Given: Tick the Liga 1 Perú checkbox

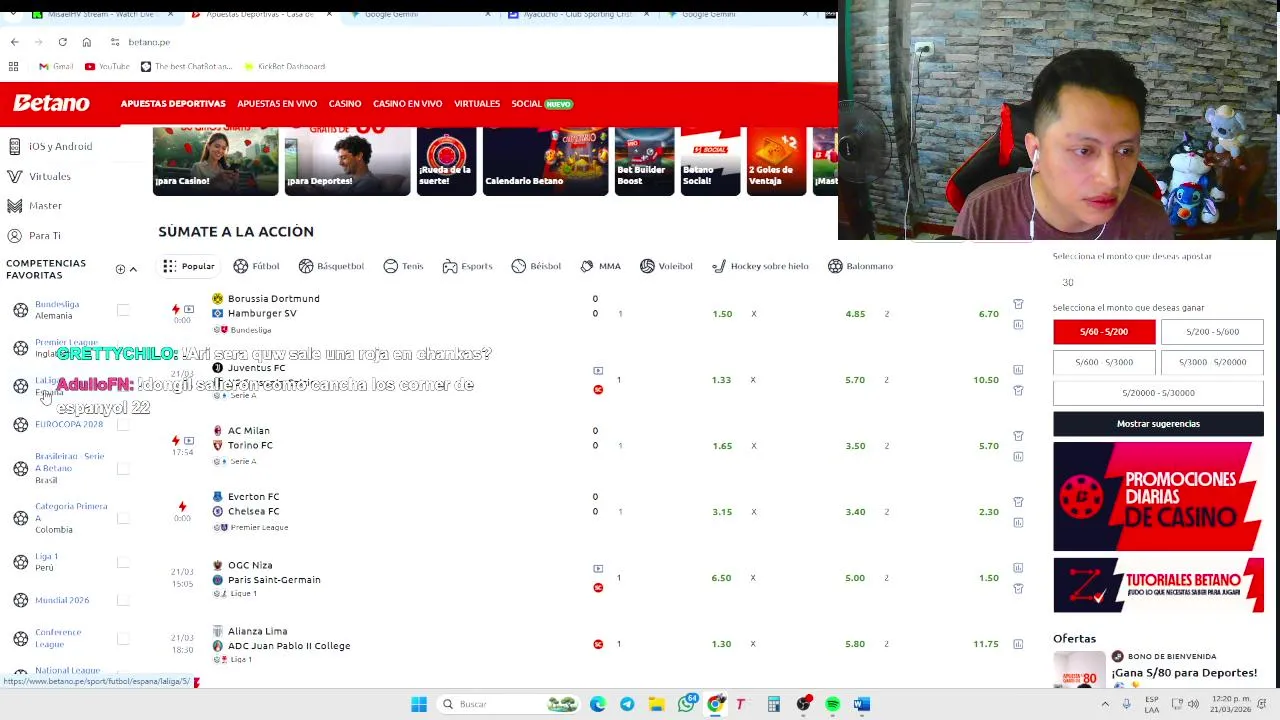Looking at the screenshot, I should click(123, 562).
